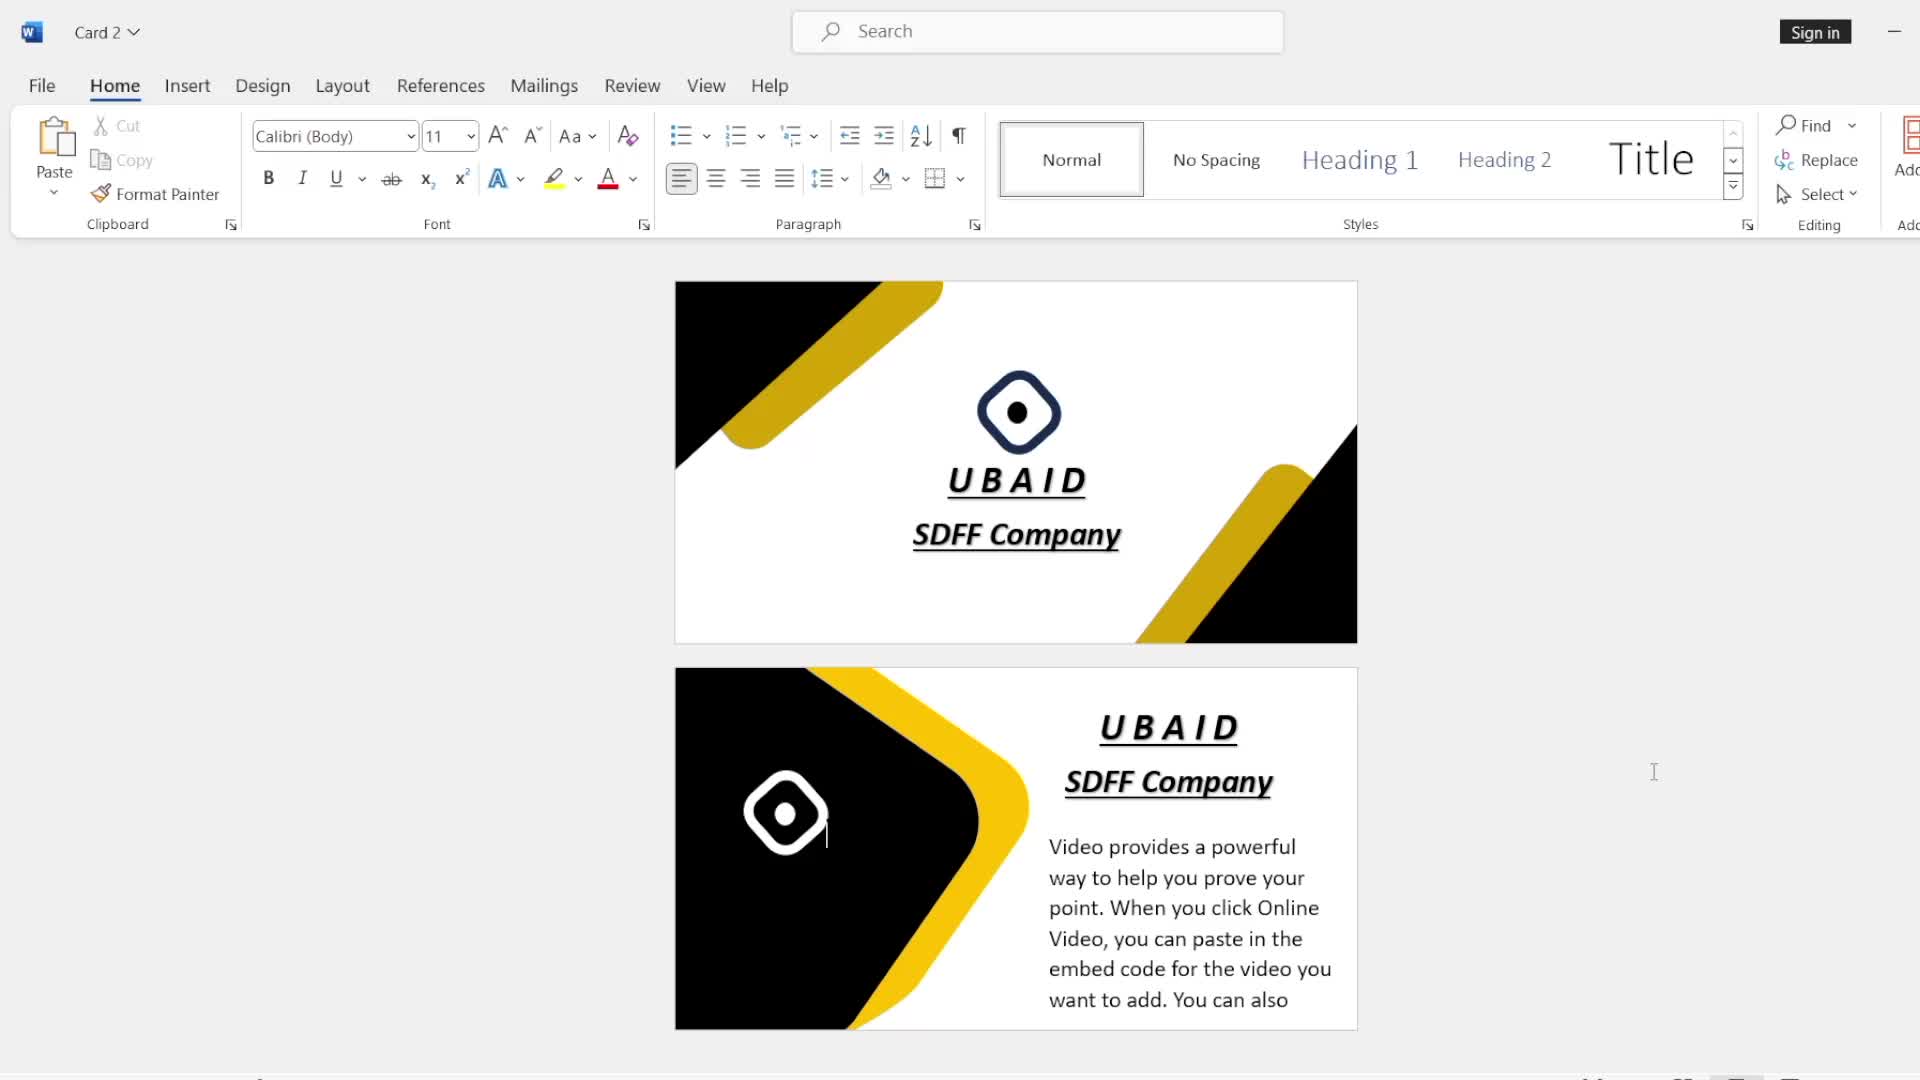Click the Multilevel List icon

(x=791, y=136)
